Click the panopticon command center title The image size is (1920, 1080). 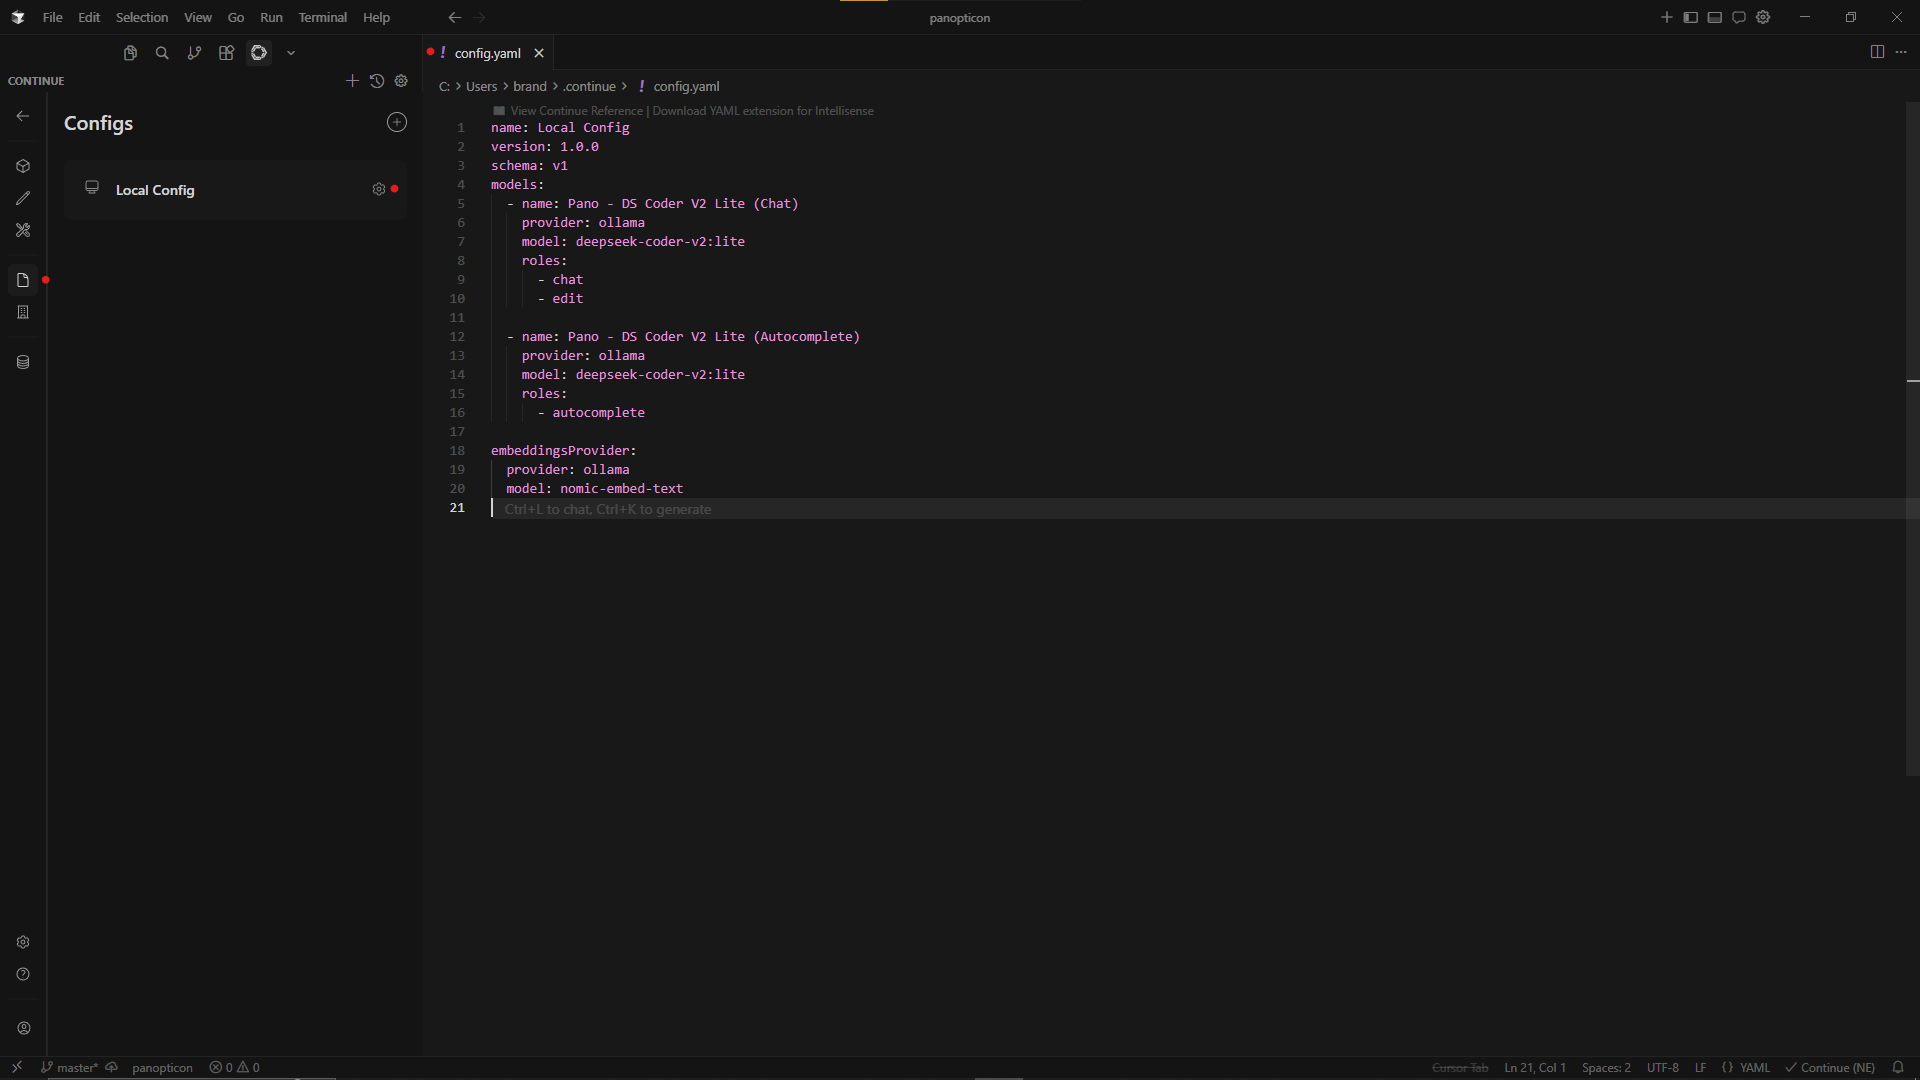959,17
